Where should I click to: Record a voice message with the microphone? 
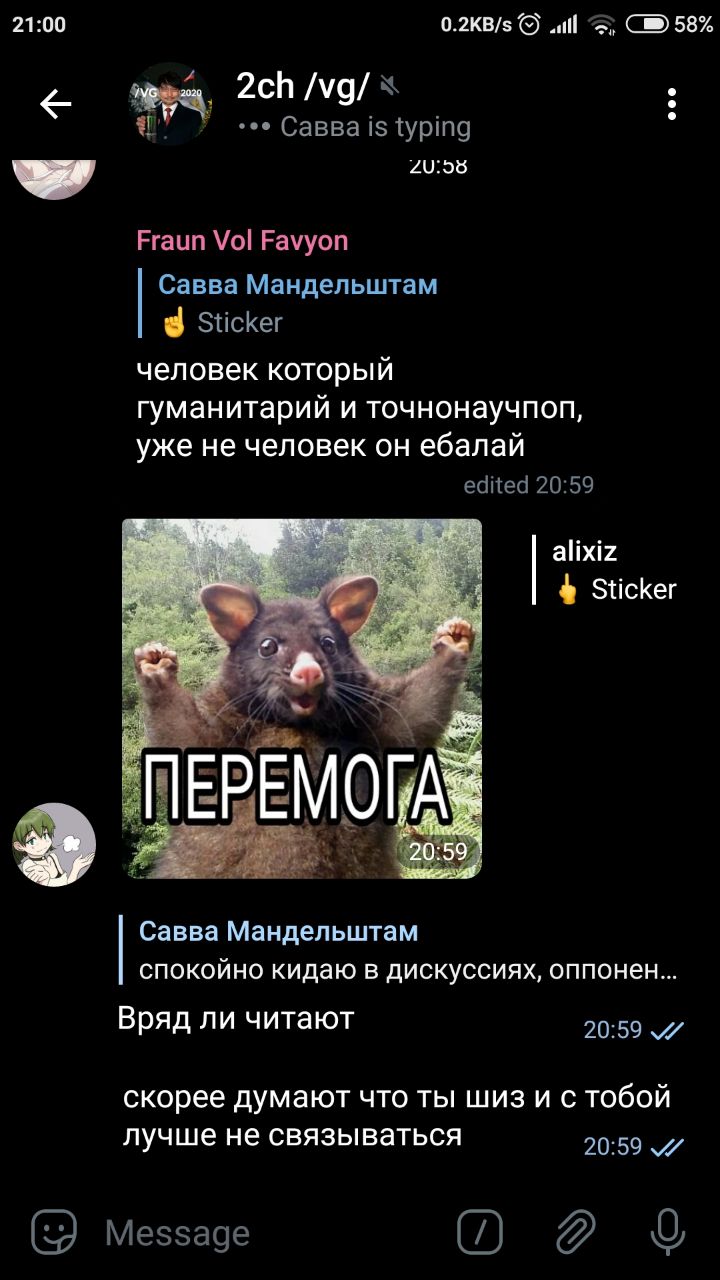click(667, 1232)
